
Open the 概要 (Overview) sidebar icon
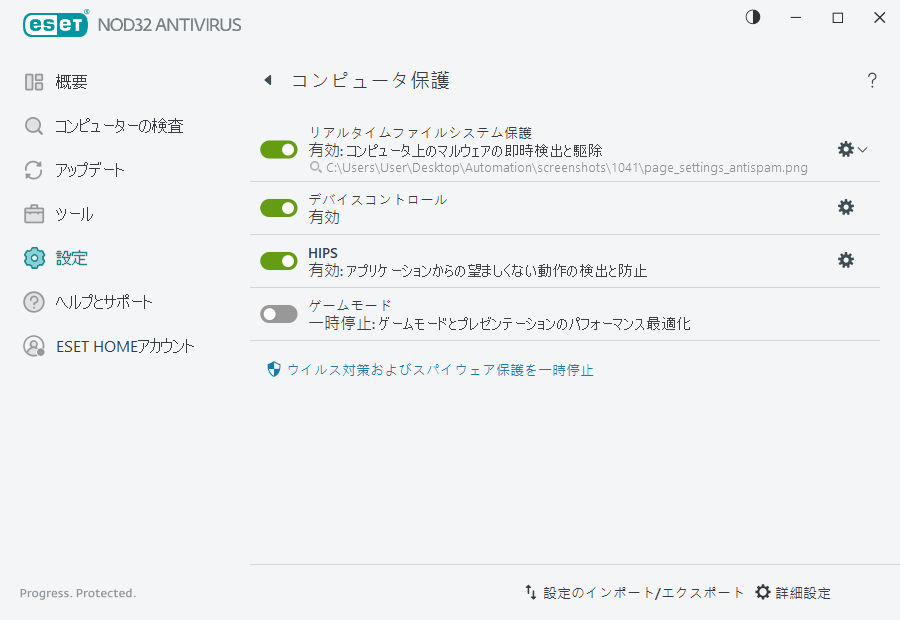pos(33,81)
